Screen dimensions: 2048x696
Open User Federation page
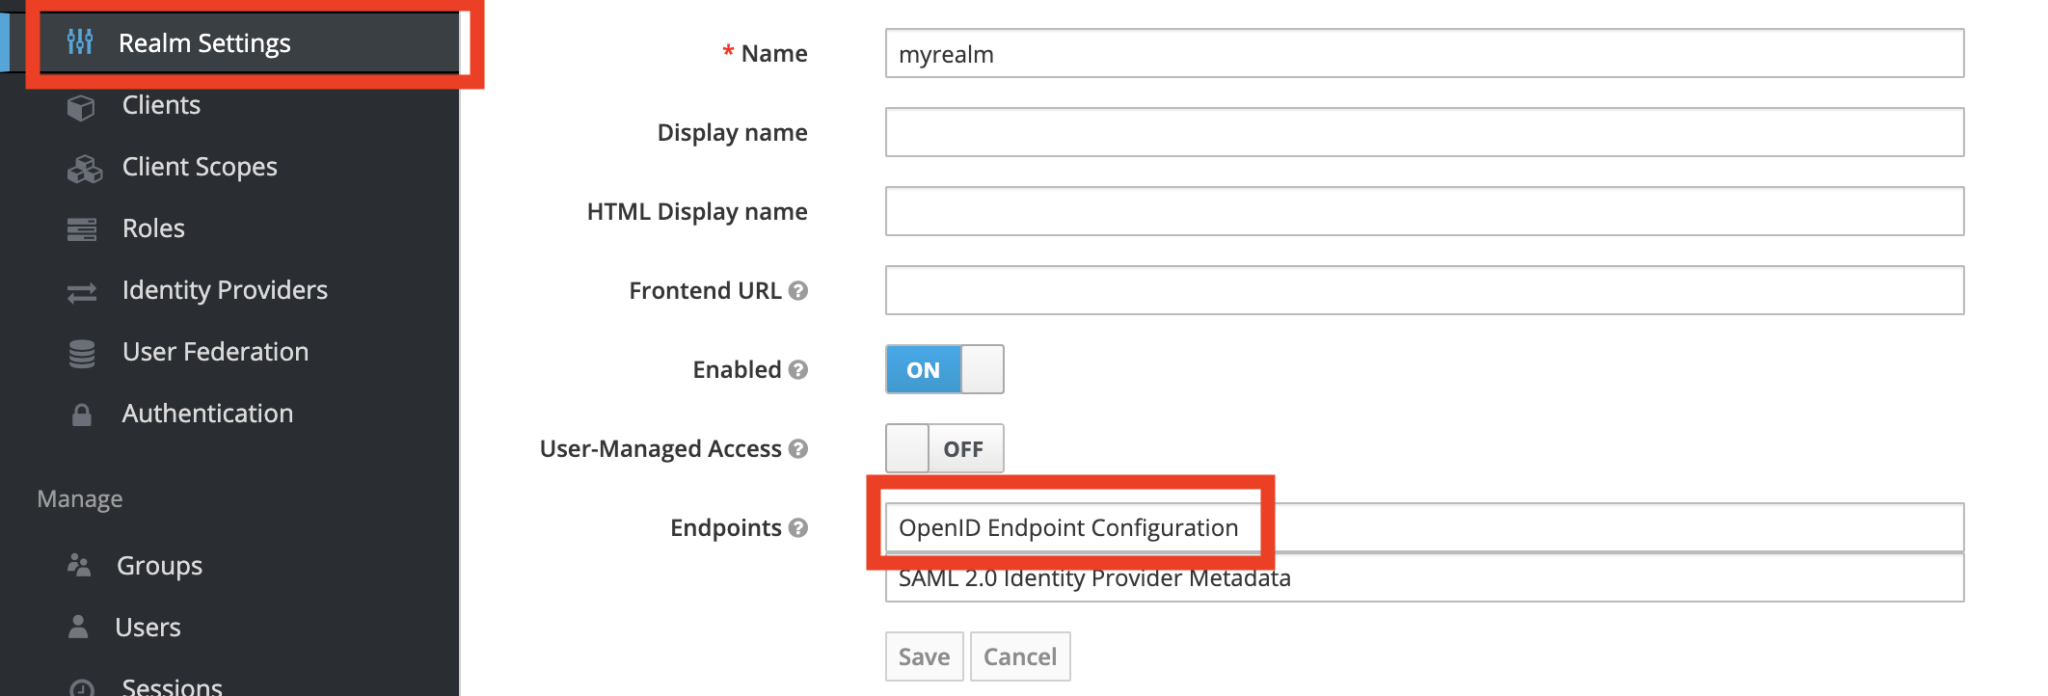215,352
